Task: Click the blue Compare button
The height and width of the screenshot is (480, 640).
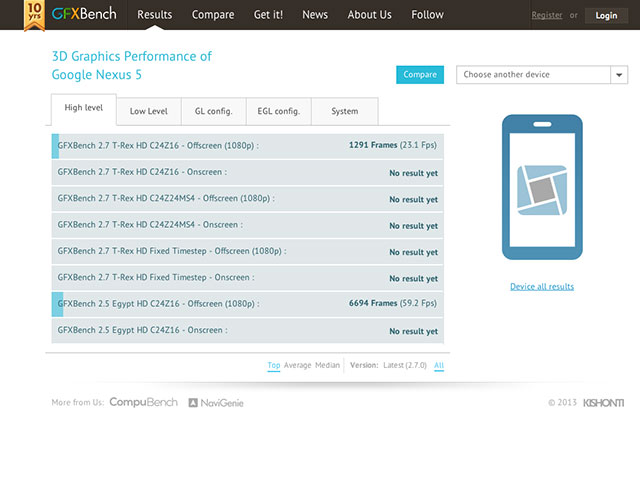Action: [420, 75]
